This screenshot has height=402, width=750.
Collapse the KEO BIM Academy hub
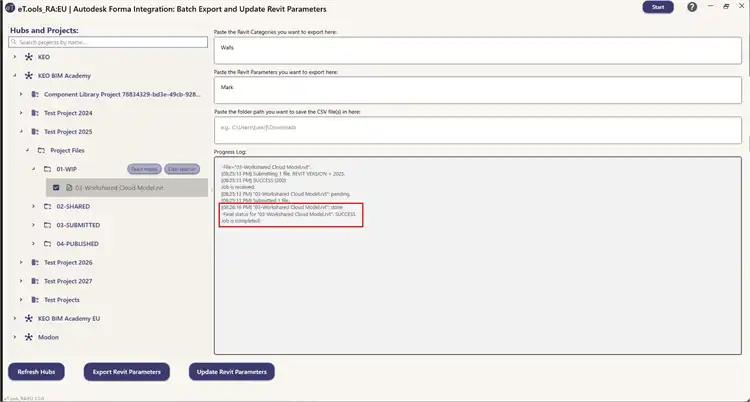[x=14, y=76]
